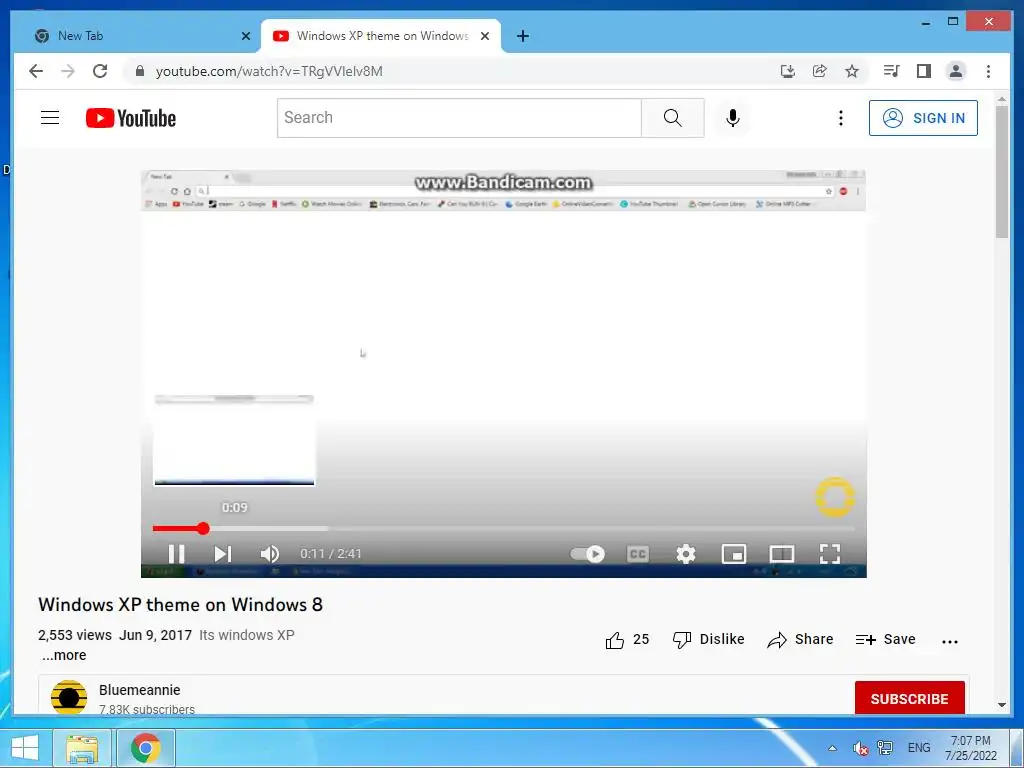Click scrollbar down arrow of the page
The width and height of the screenshot is (1024, 768).
coord(1002,705)
